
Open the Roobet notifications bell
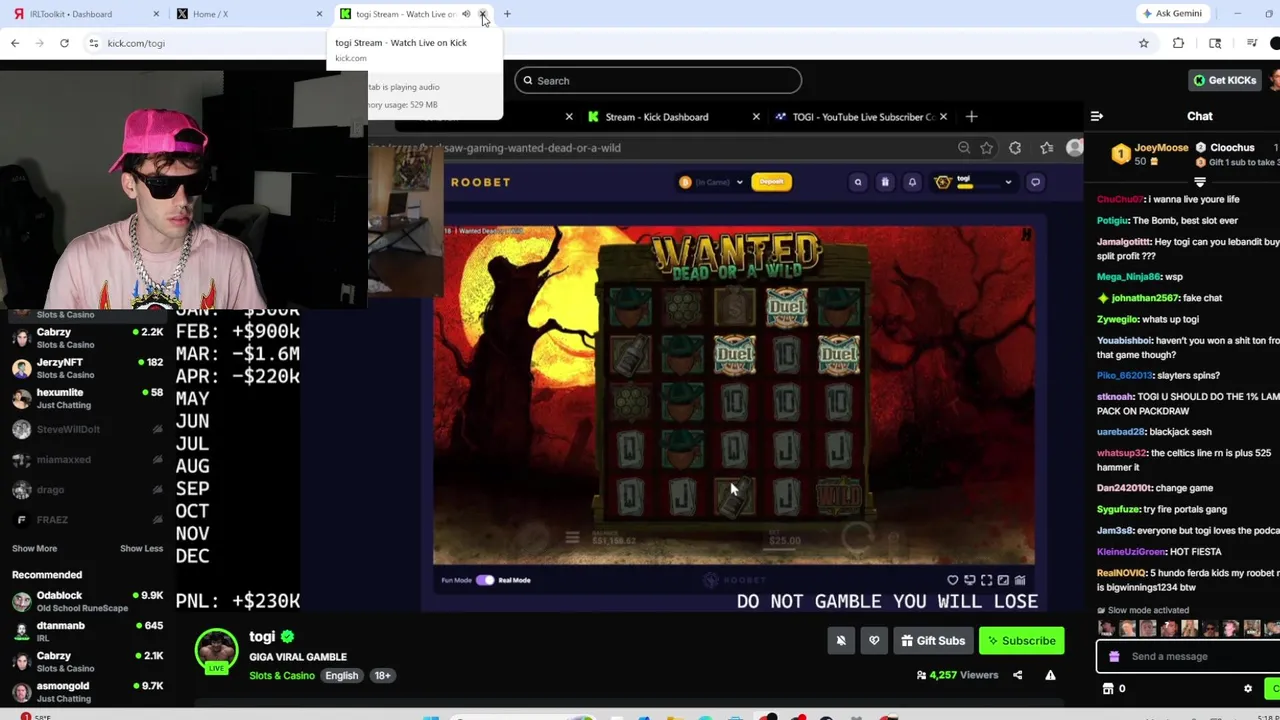pos(912,182)
